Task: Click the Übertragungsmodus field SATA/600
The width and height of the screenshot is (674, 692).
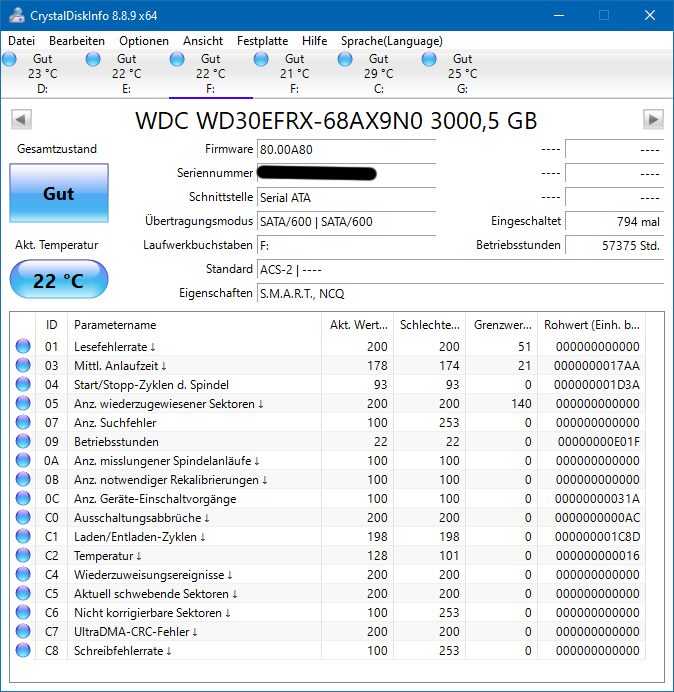Action: coord(346,222)
